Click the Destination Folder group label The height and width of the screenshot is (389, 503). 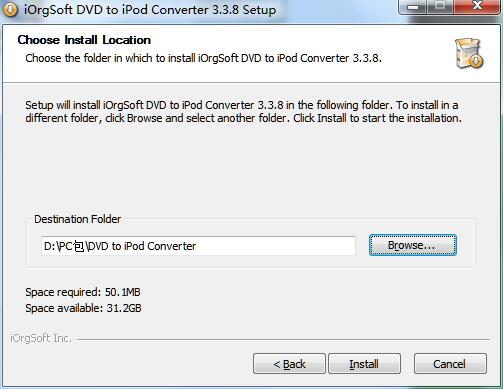click(78, 219)
